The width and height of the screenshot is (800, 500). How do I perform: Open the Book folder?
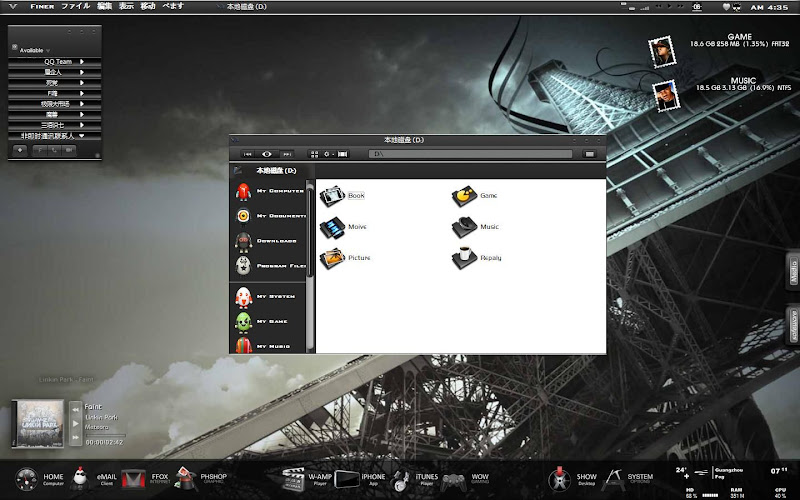coord(332,196)
